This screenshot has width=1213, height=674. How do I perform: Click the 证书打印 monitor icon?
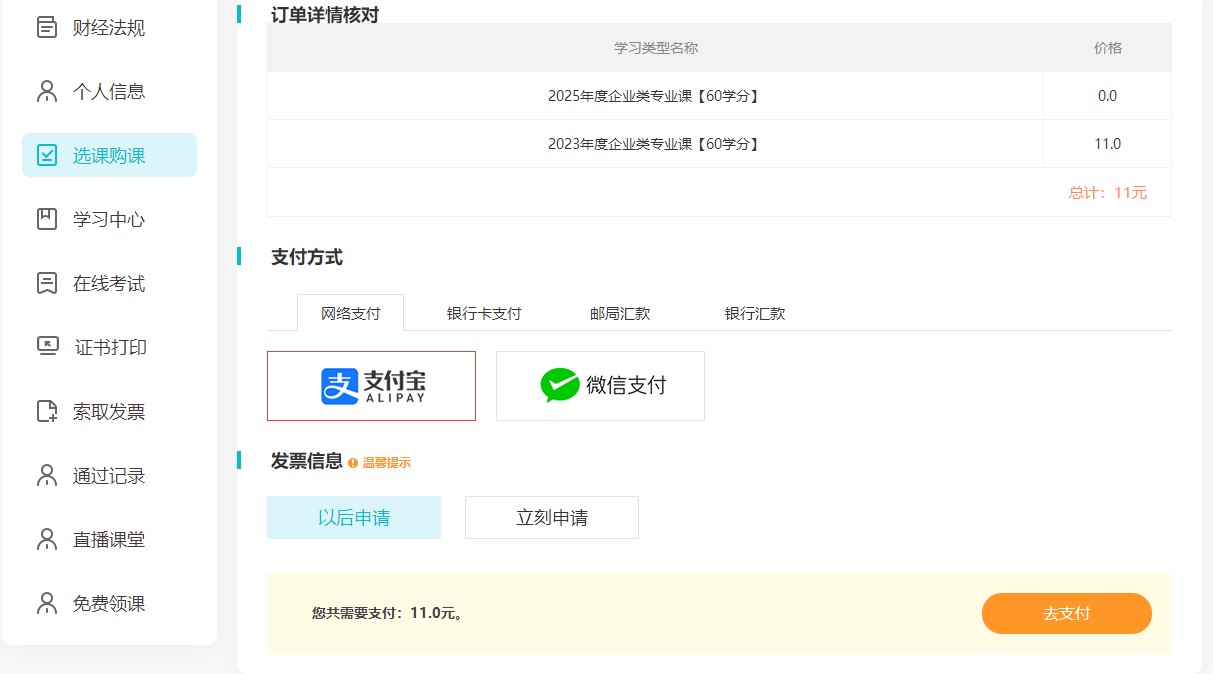tap(47, 347)
